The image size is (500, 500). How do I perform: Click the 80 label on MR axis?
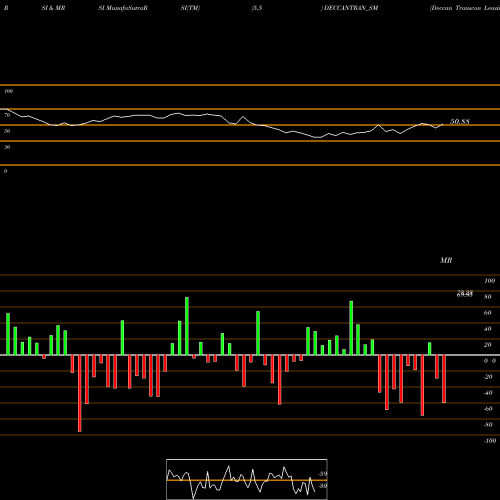[x=488, y=297]
